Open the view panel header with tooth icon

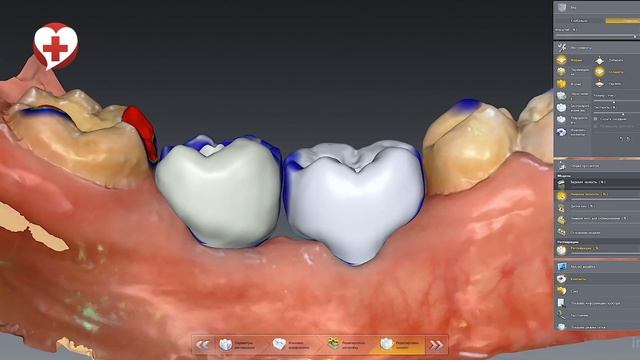(x=597, y=7)
